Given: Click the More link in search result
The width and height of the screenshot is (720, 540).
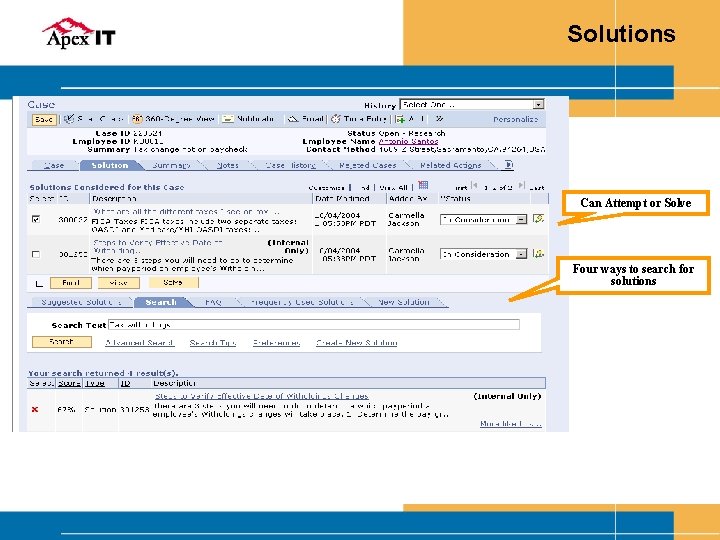Looking at the screenshot, I should [511, 423].
